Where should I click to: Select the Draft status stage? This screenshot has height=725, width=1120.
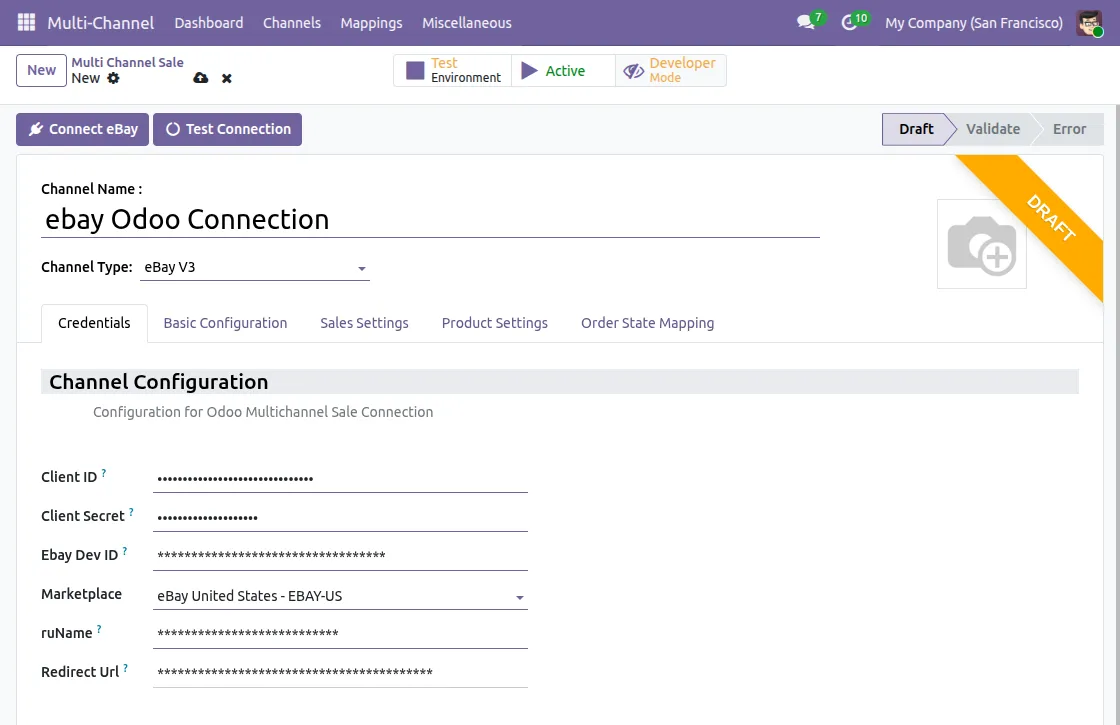pyautogui.click(x=916, y=129)
